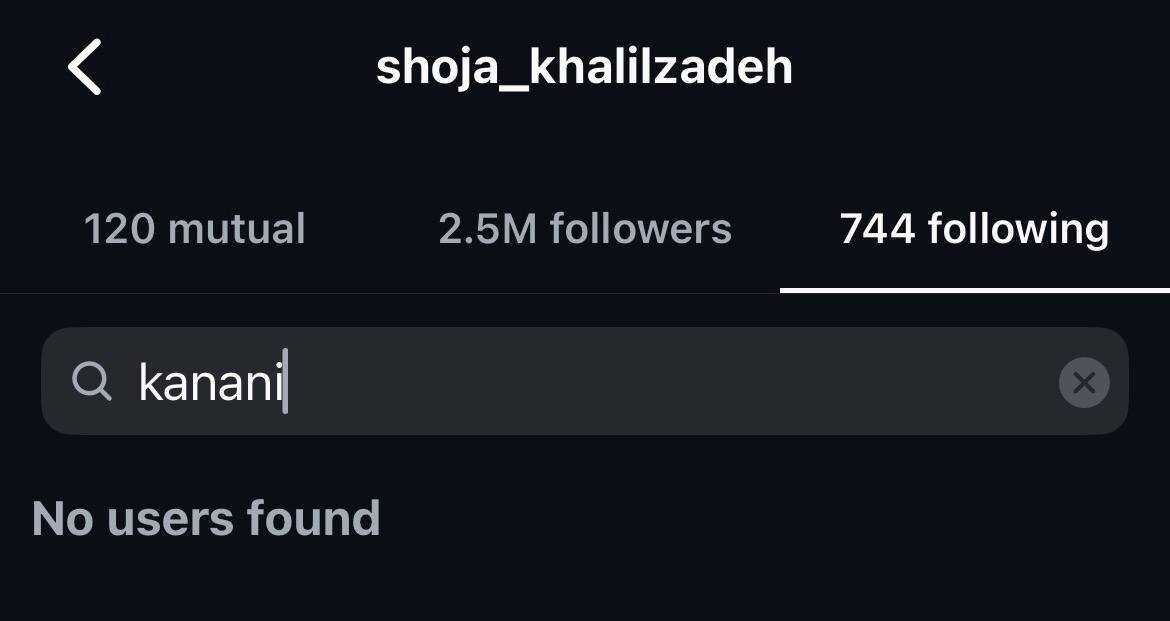Go back using the left chevron arrow
The image size is (1170, 621).
click(x=85, y=68)
